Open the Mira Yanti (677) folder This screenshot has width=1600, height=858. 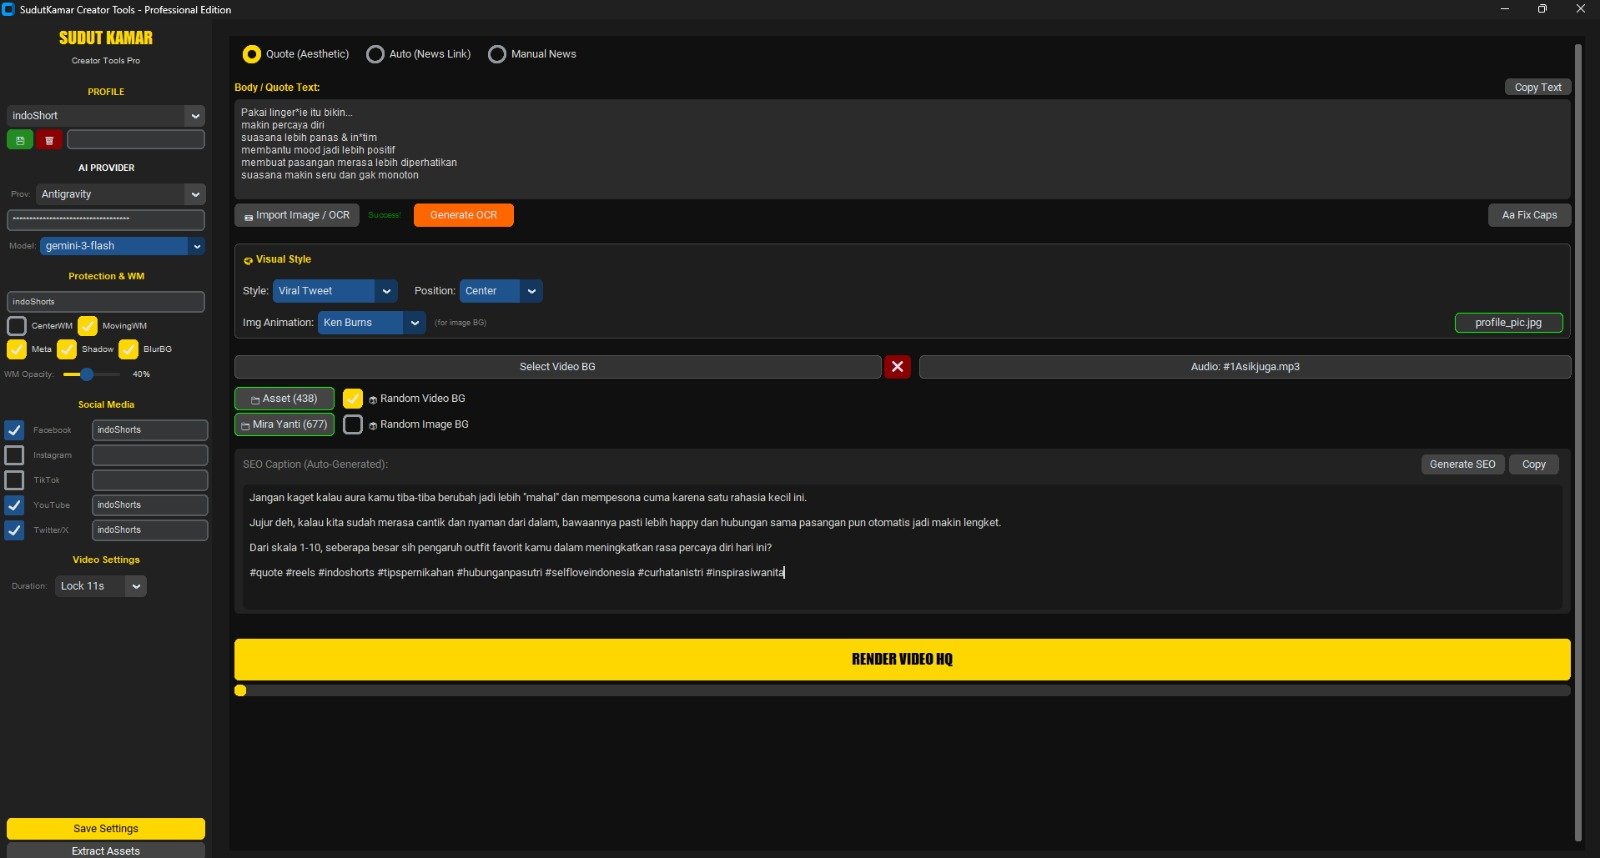coord(284,424)
